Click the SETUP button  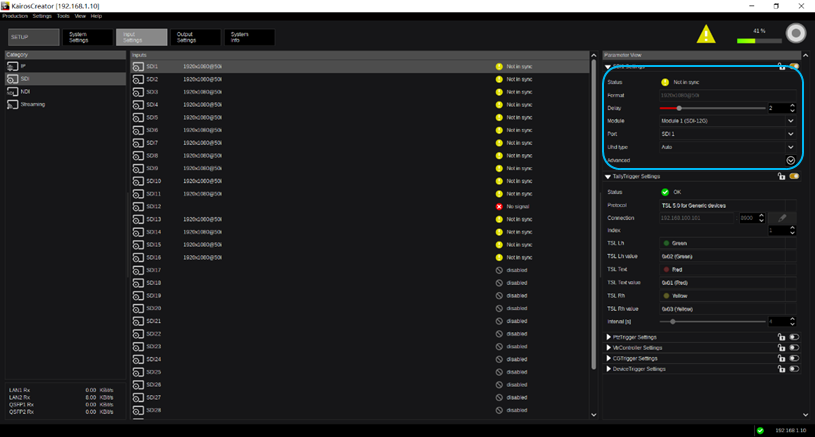33,37
